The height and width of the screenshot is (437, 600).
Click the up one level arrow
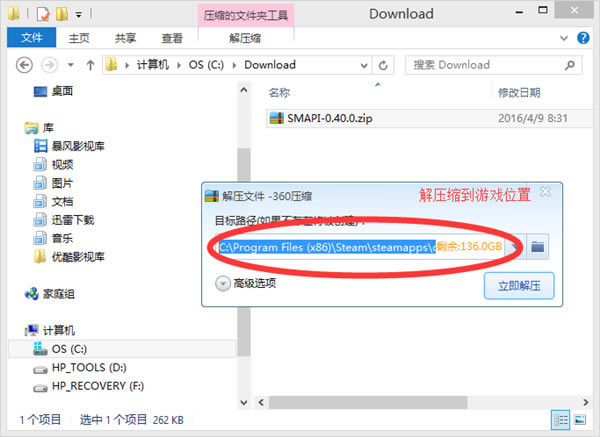point(90,65)
